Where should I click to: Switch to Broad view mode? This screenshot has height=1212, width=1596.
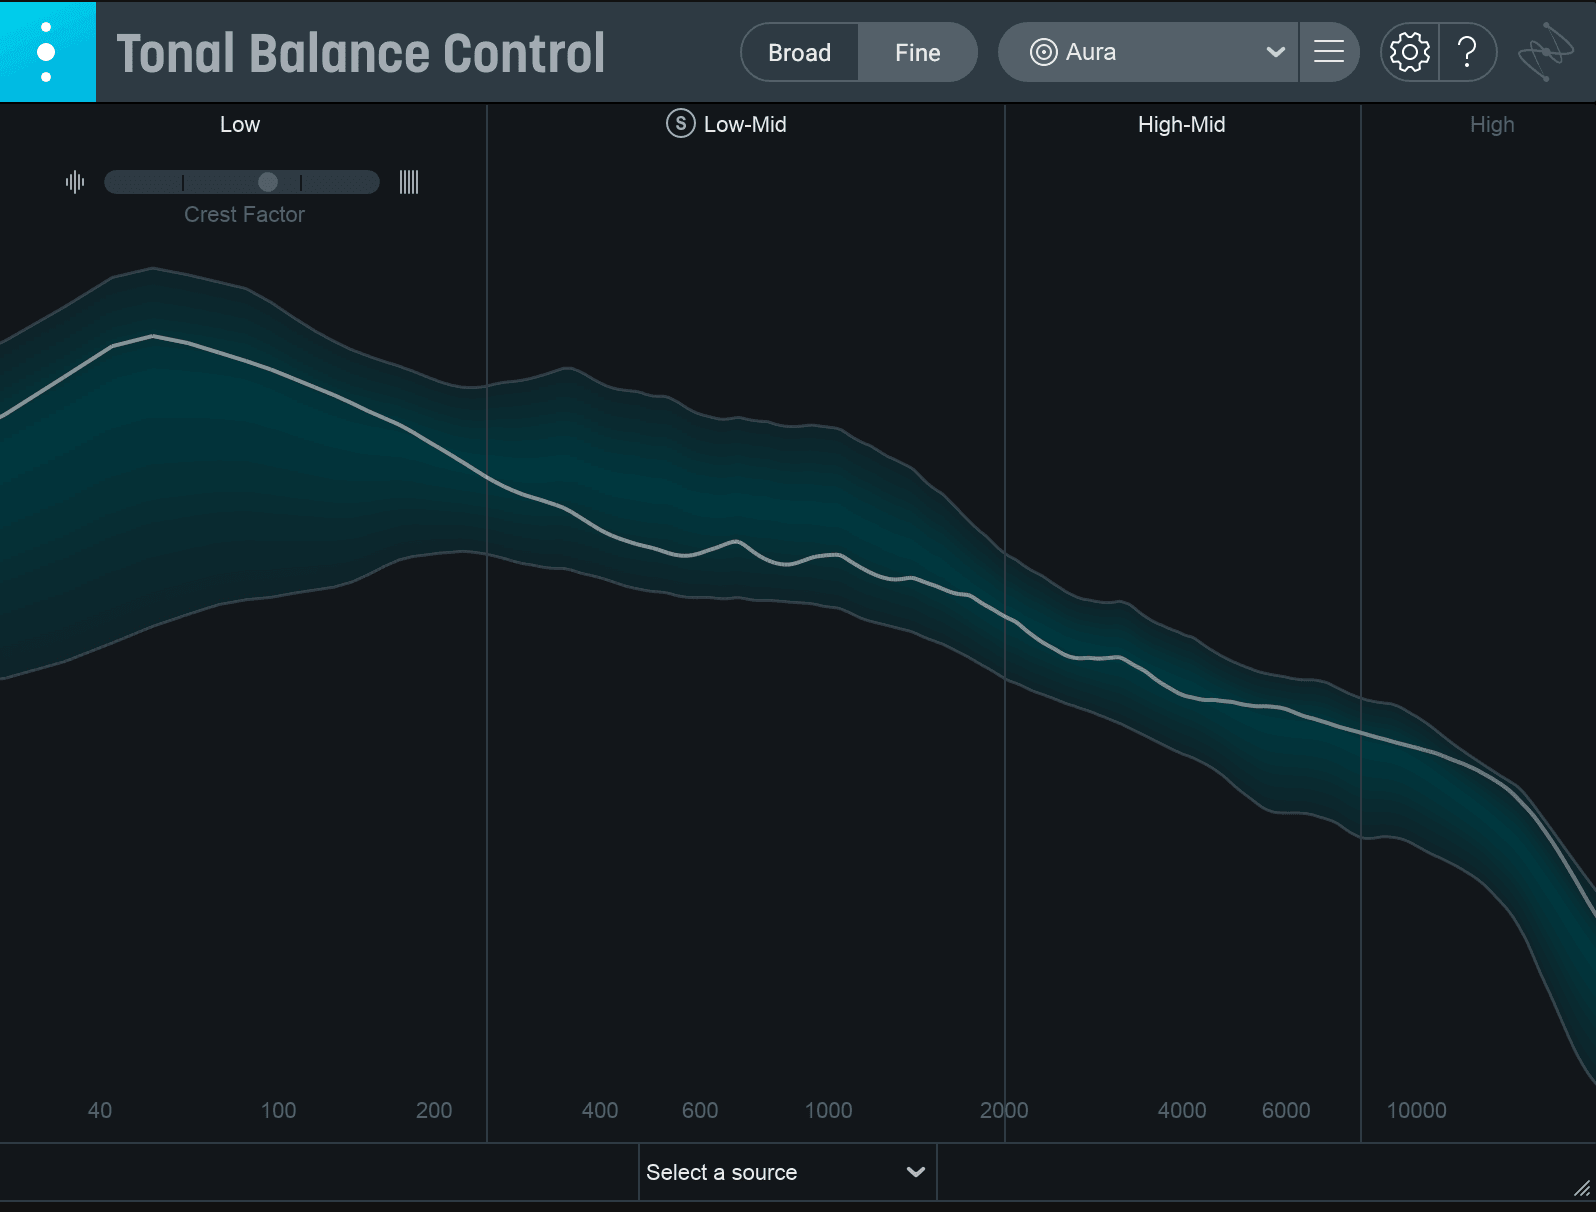click(799, 52)
